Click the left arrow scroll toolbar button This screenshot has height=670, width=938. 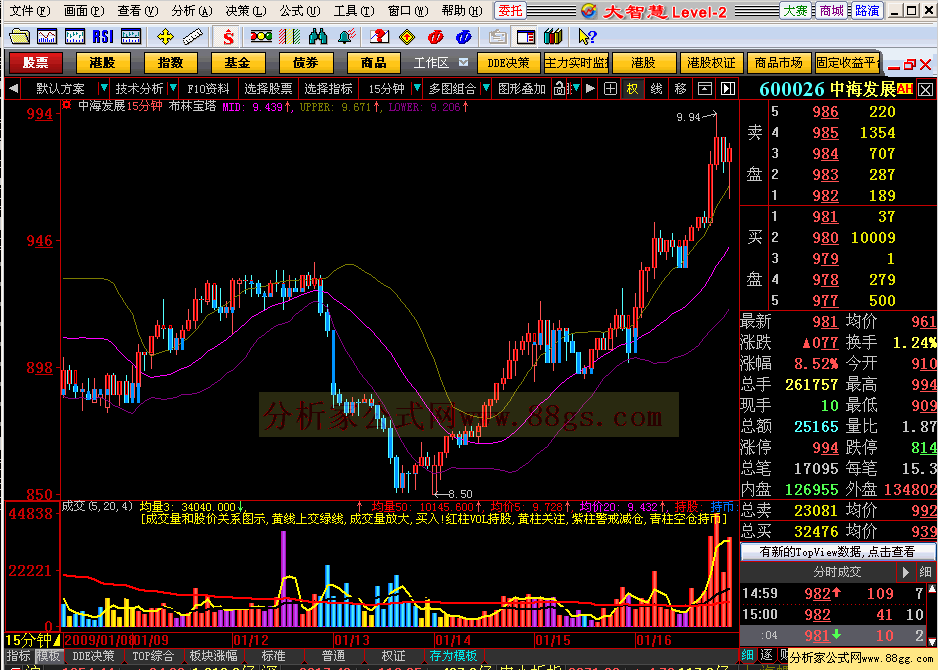13,89
